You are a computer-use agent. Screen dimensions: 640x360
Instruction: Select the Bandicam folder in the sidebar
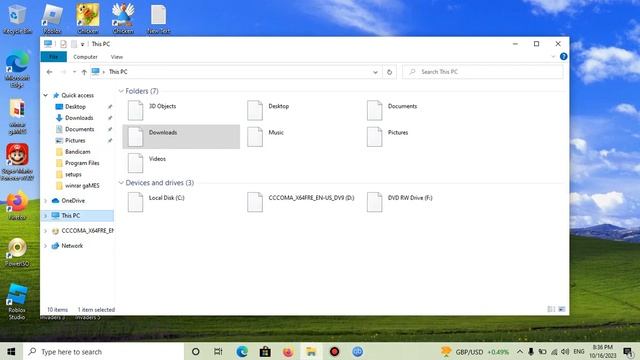[78, 151]
